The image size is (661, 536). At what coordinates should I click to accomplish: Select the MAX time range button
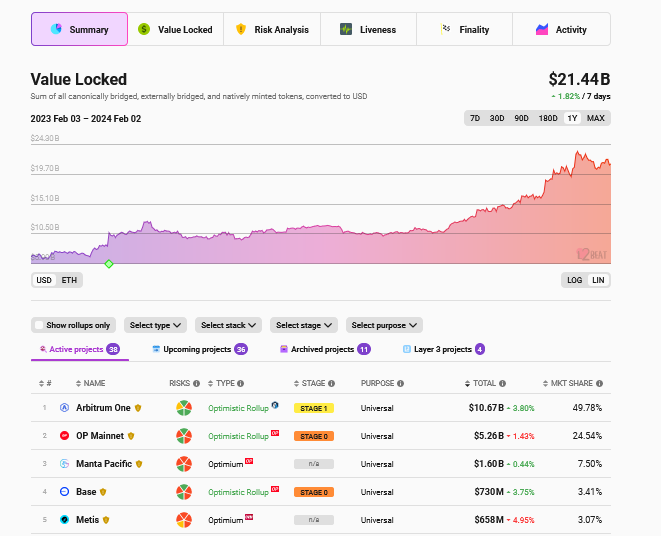pyautogui.click(x=596, y=119)
